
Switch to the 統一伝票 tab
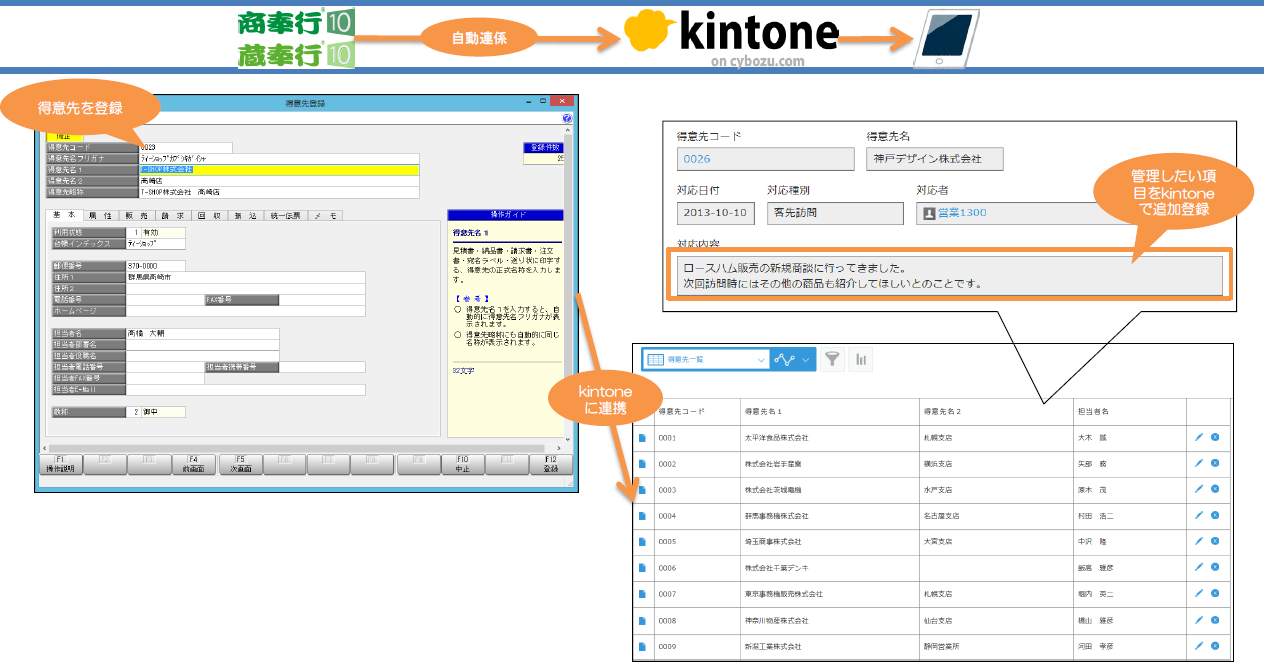point(285,215)
